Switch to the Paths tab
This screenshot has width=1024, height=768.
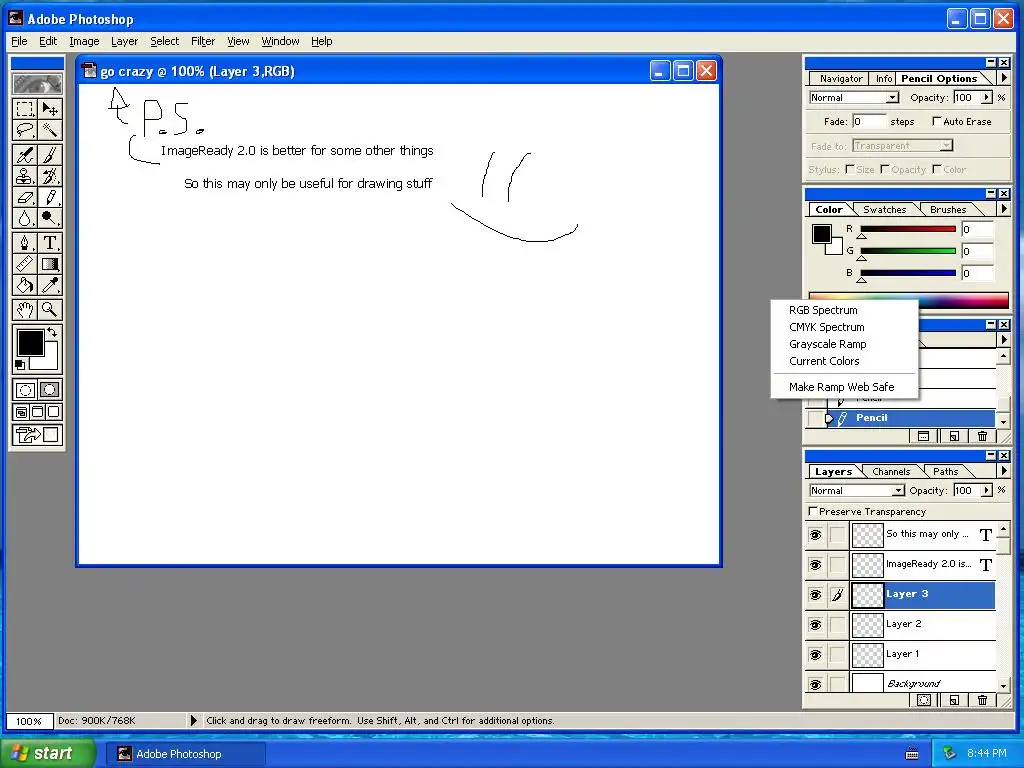(945, 472)
